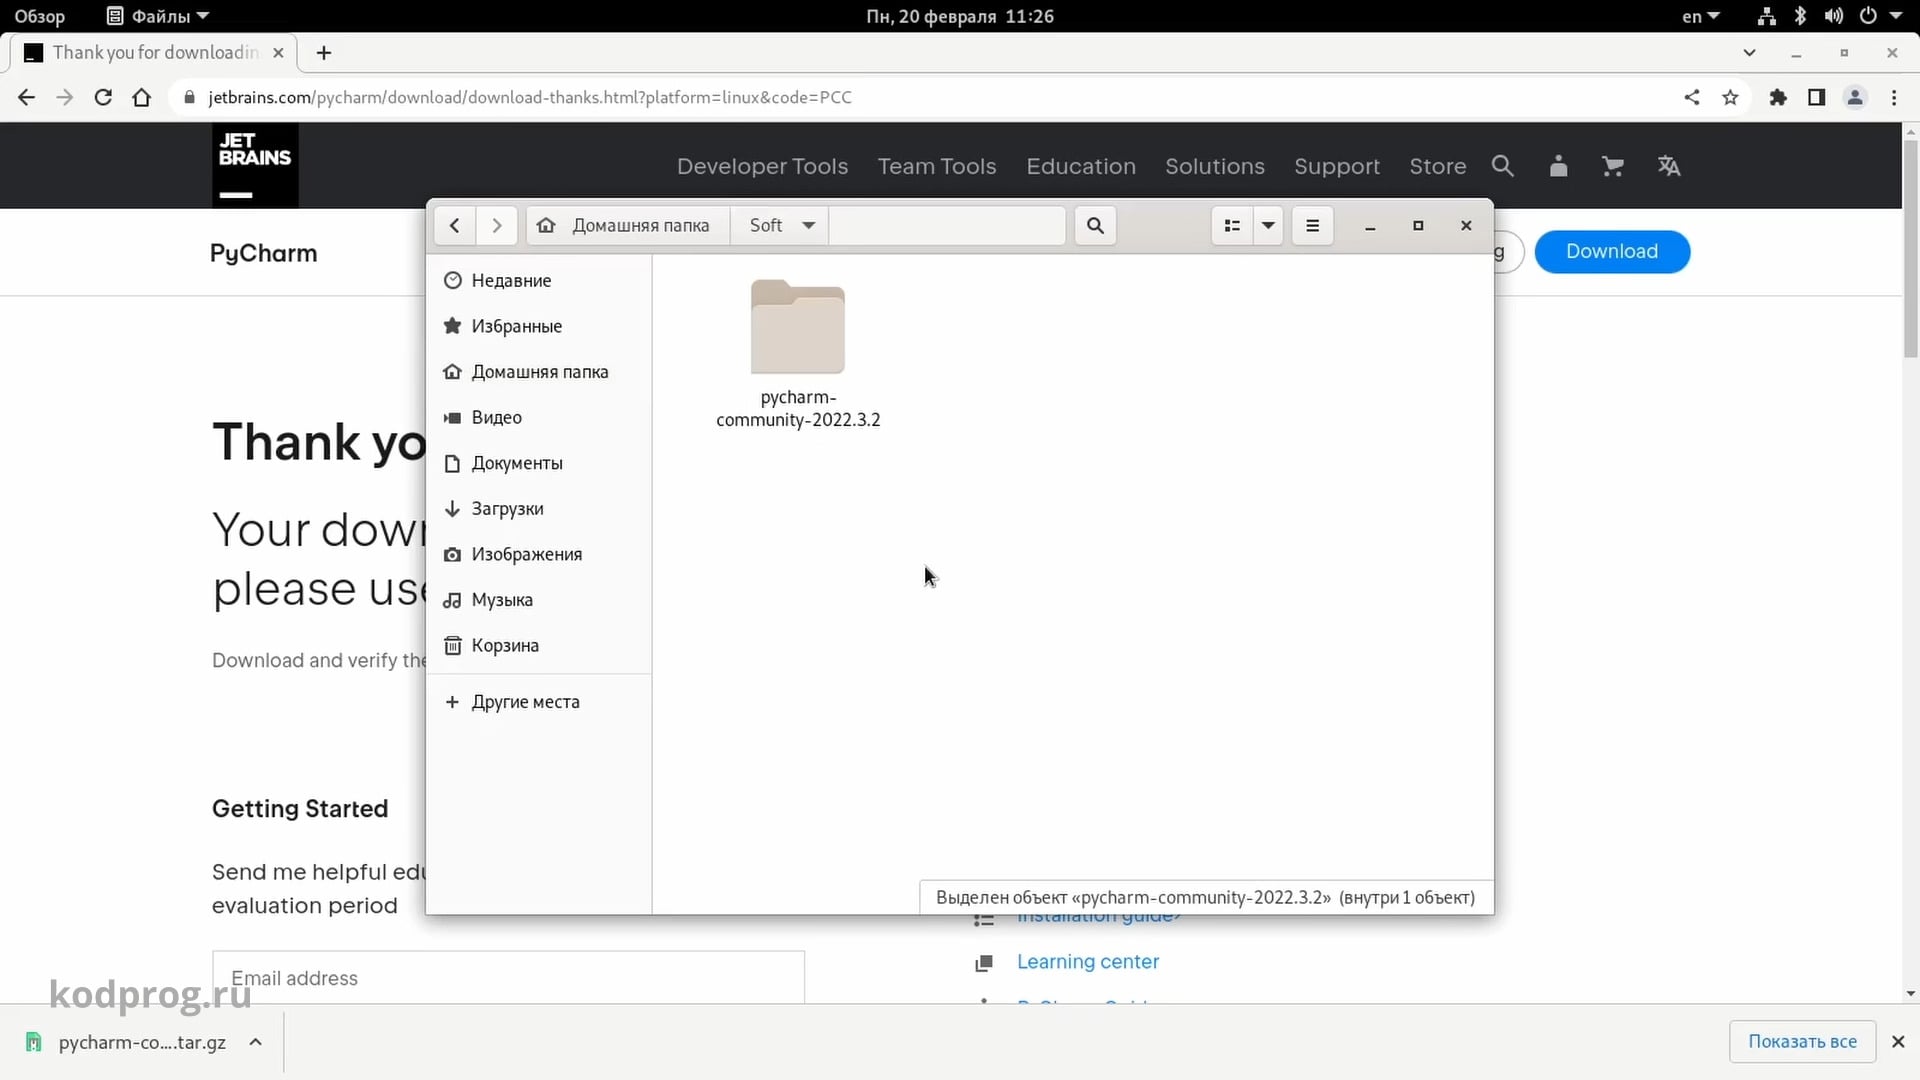Screen dimensions: 1920x1080
Task: Open the date and time panel
Action: (x=960, y=16)
